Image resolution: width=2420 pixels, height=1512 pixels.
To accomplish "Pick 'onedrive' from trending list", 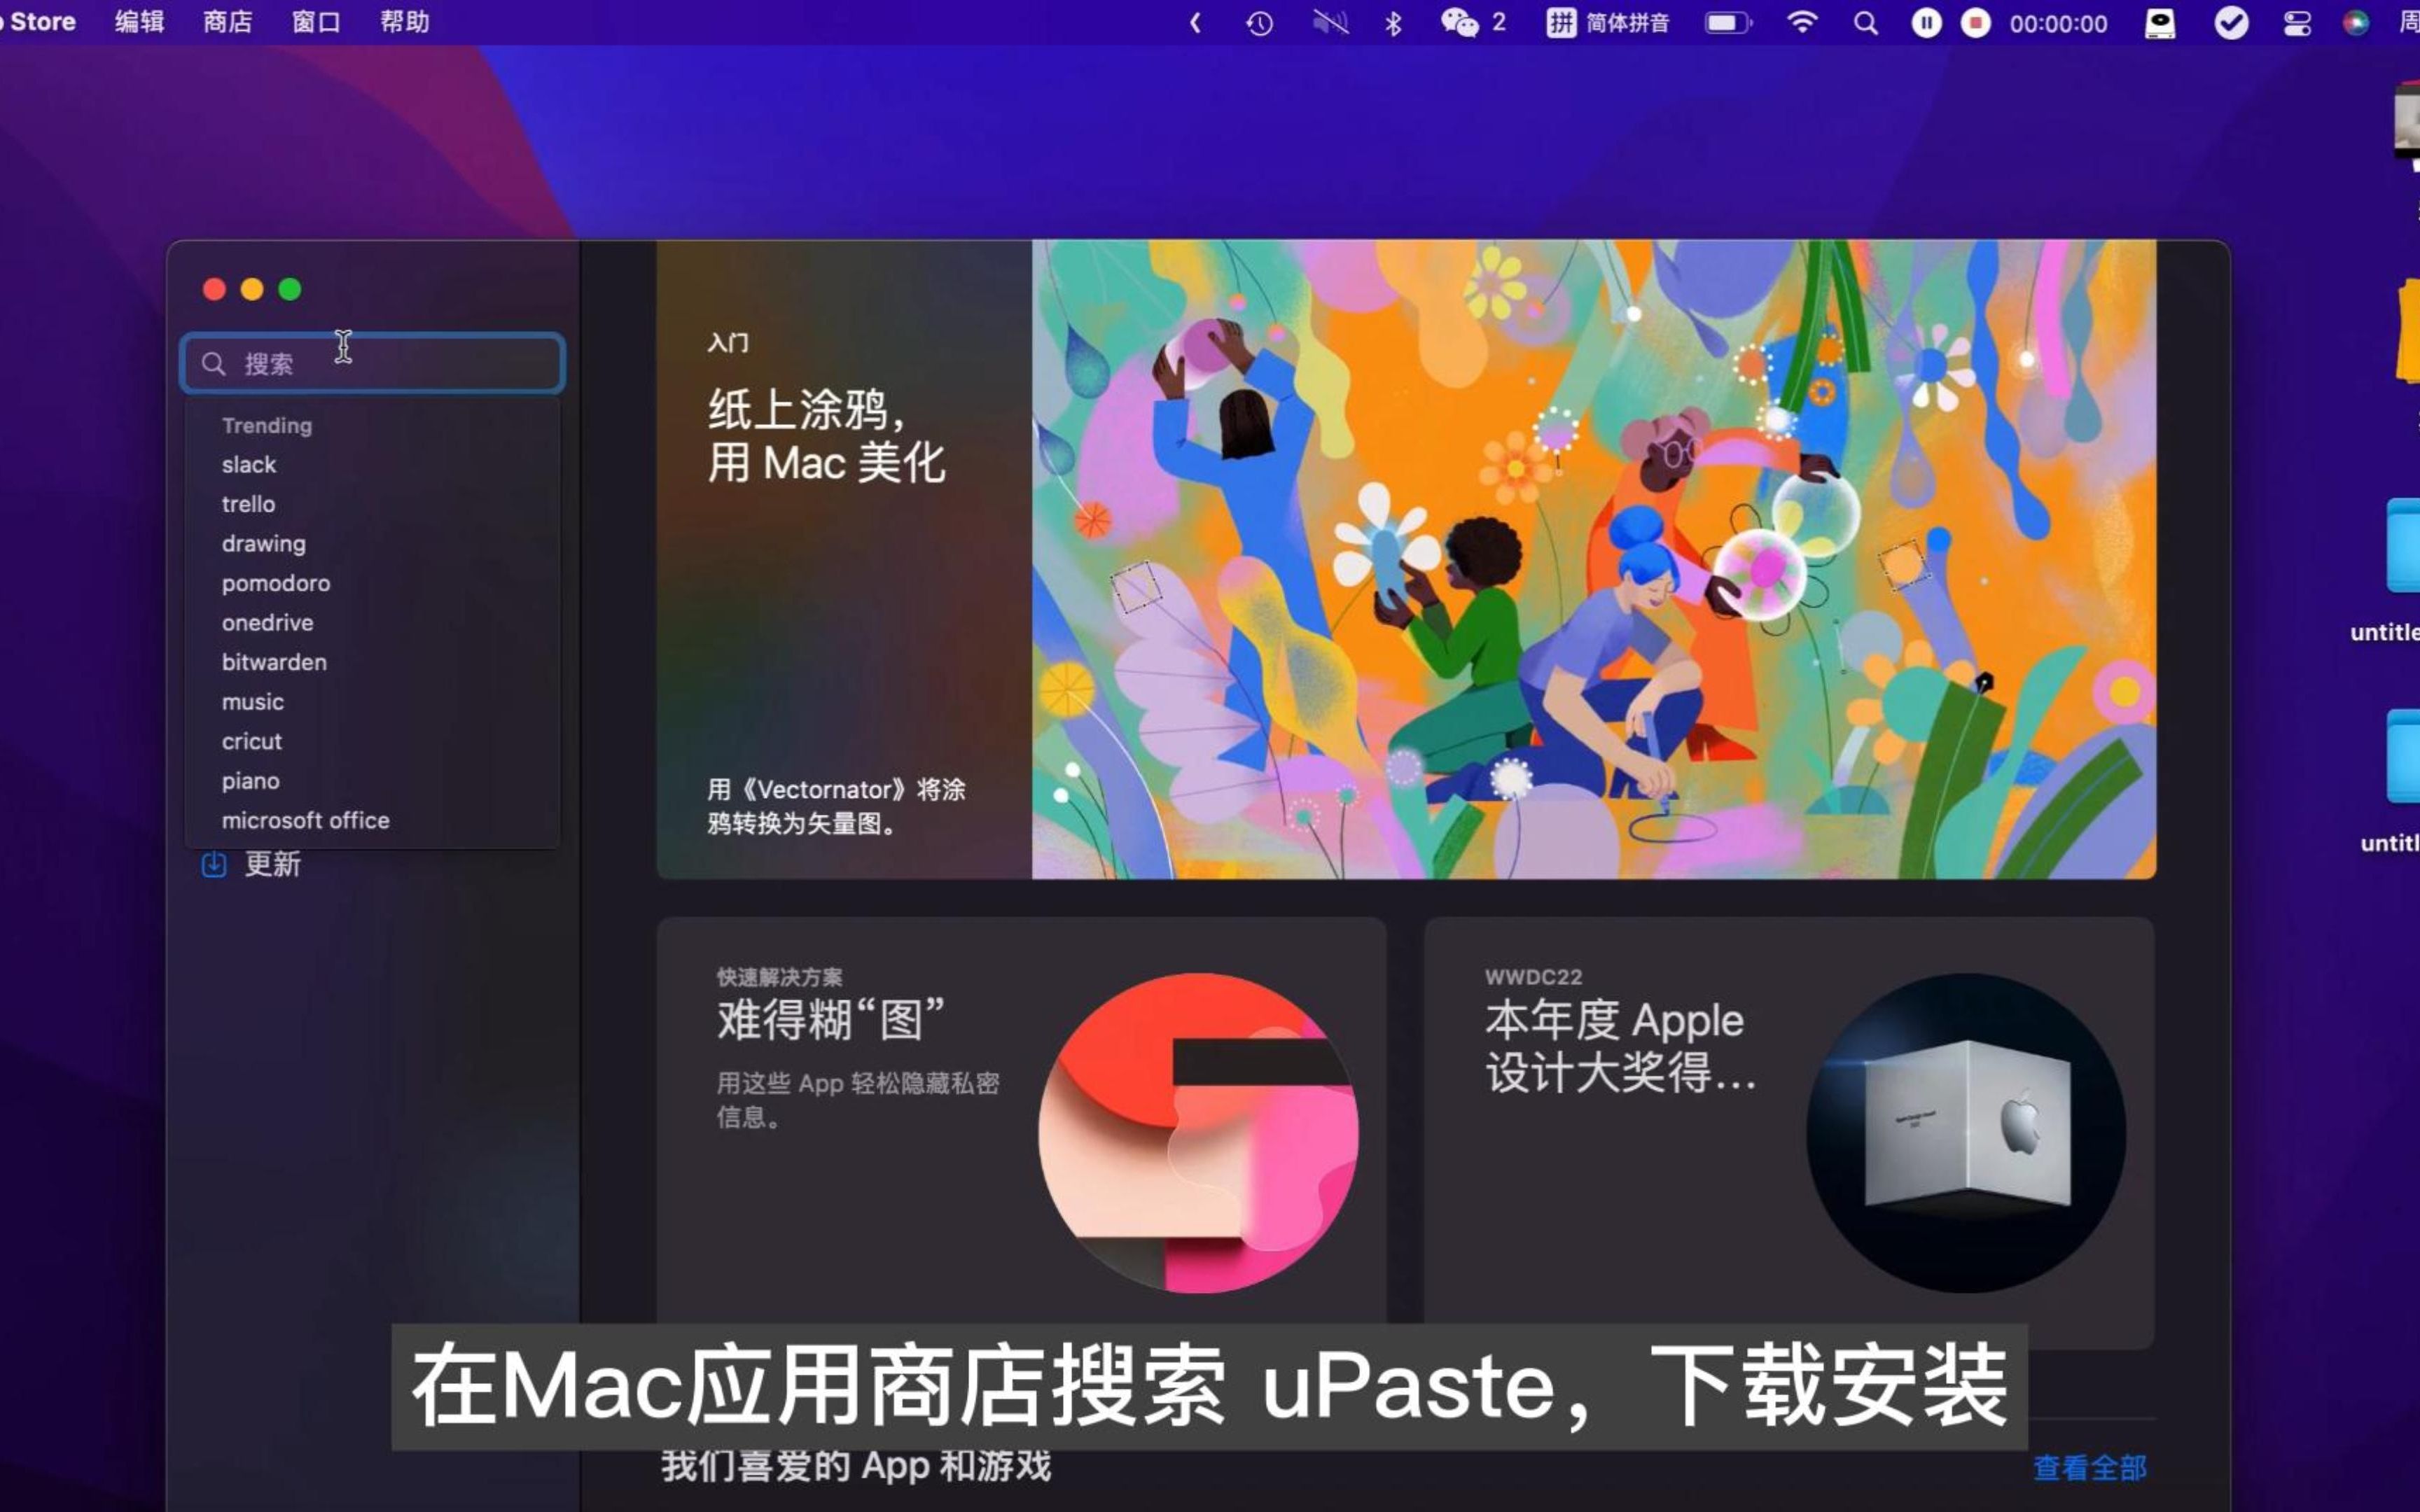I will [267, 623].
